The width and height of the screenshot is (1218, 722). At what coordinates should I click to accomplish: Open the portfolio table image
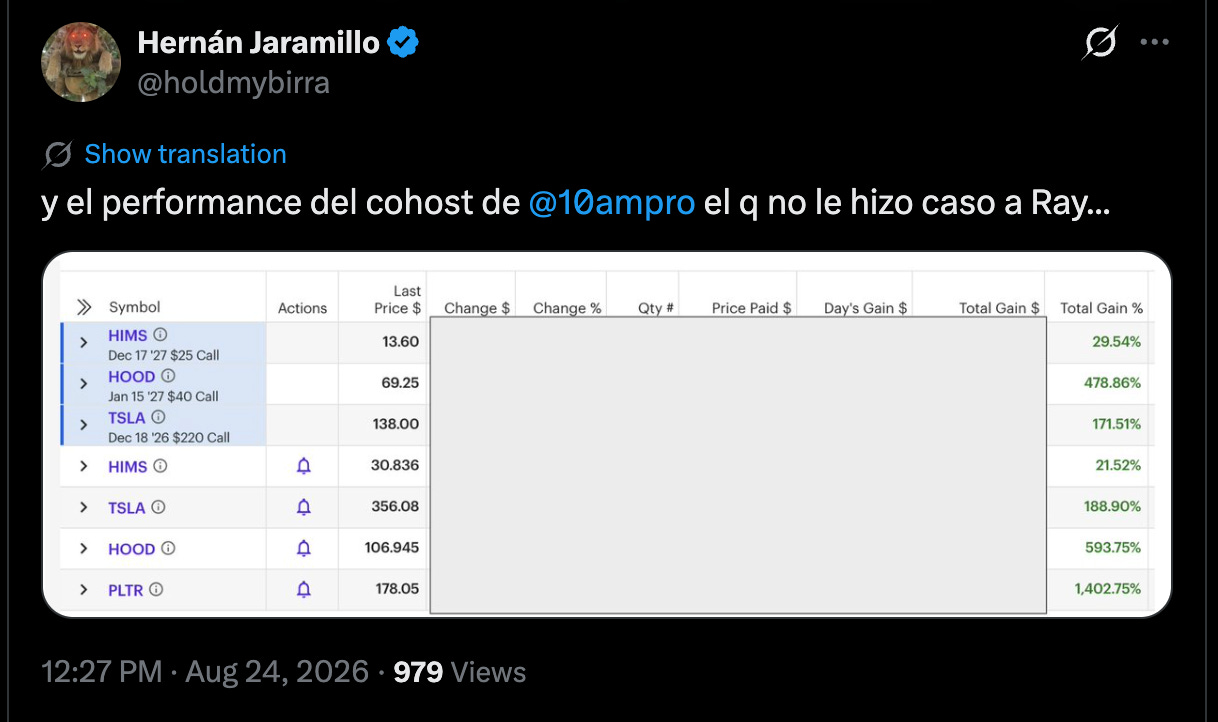pos(606,434)
